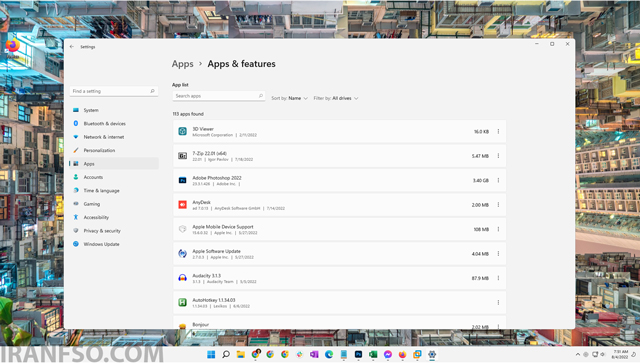Show hidden icons in system tray
This screenshot has width=640, height=363.
click(x=578, y=354)
